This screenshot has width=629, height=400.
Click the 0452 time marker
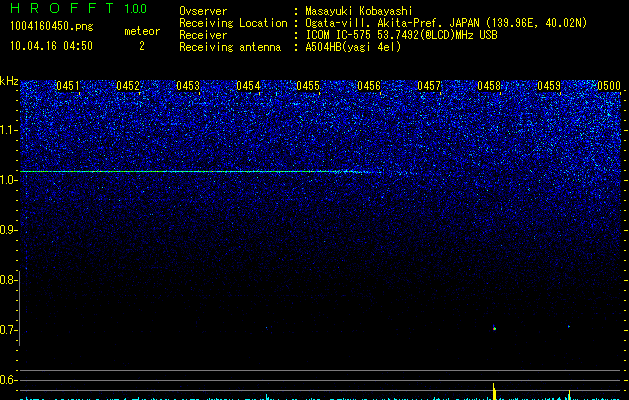[x=128, y=86]
